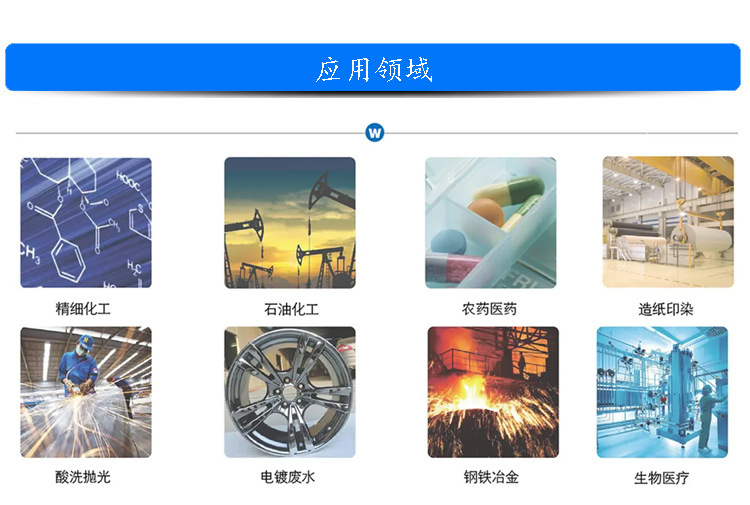Click the 生物医疗 text label
Screen dimensions: 750x505
(x=662, y=478)
